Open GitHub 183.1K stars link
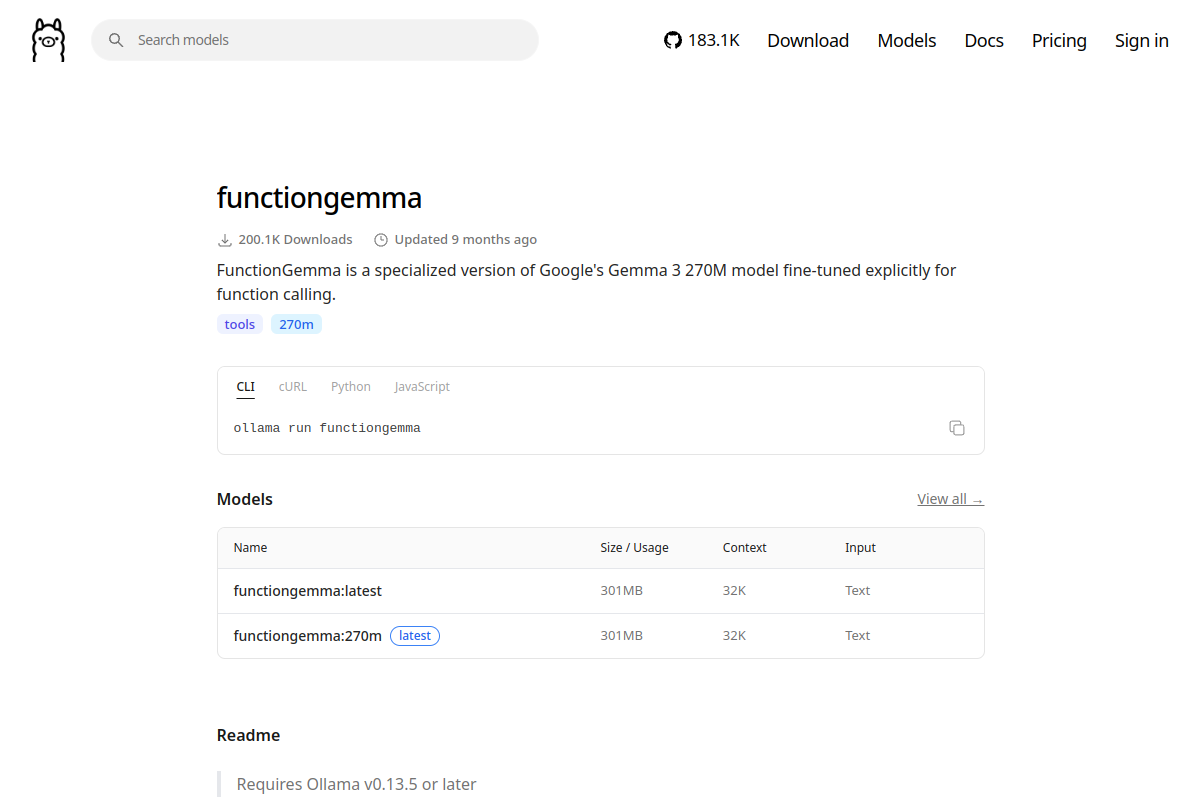This screenshot has height=800, width=1200. point(702,40)
